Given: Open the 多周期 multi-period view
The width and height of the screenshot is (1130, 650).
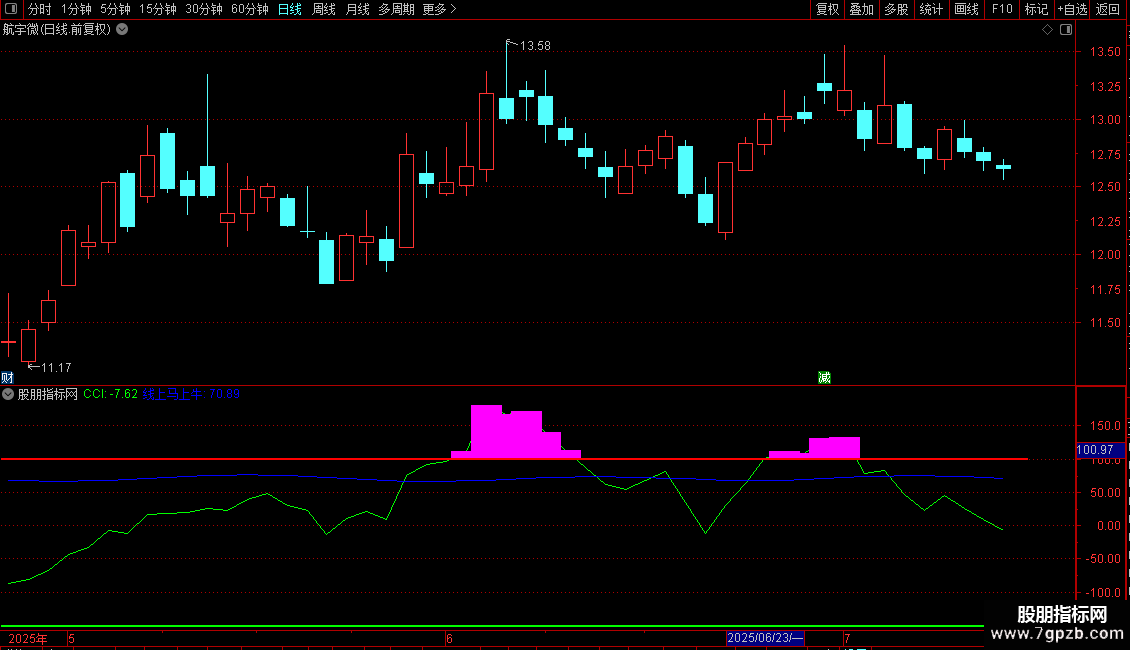Looking at the screenshot, I should click(396, 9).
